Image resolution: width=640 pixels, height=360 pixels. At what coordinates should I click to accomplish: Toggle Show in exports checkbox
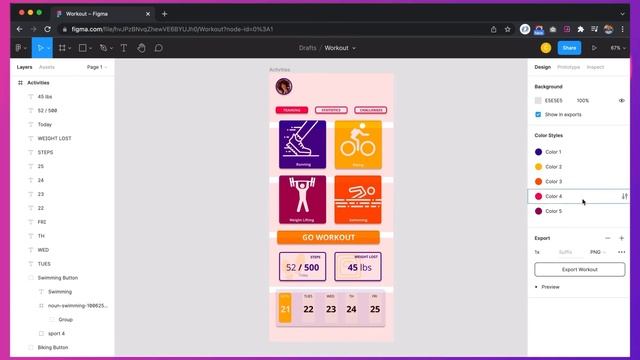[x=538, y=115]
